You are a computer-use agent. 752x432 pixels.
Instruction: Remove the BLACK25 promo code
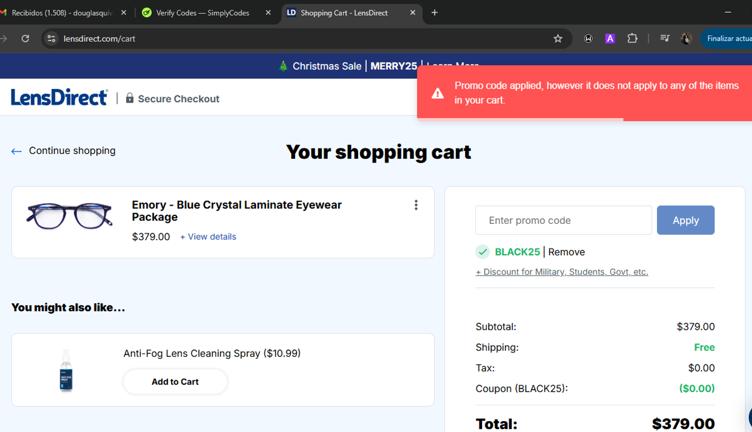click(566, 252)
